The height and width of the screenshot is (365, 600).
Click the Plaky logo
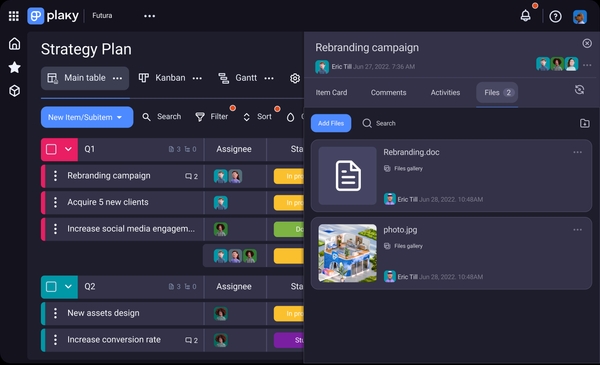pos(53,16)
